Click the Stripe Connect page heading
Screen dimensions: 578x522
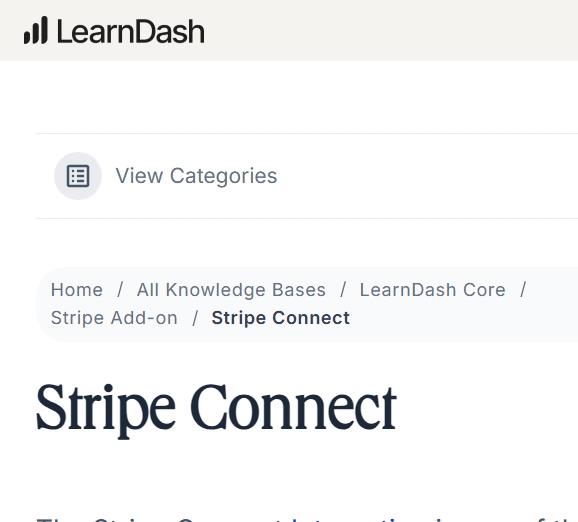tap(216, 409)
